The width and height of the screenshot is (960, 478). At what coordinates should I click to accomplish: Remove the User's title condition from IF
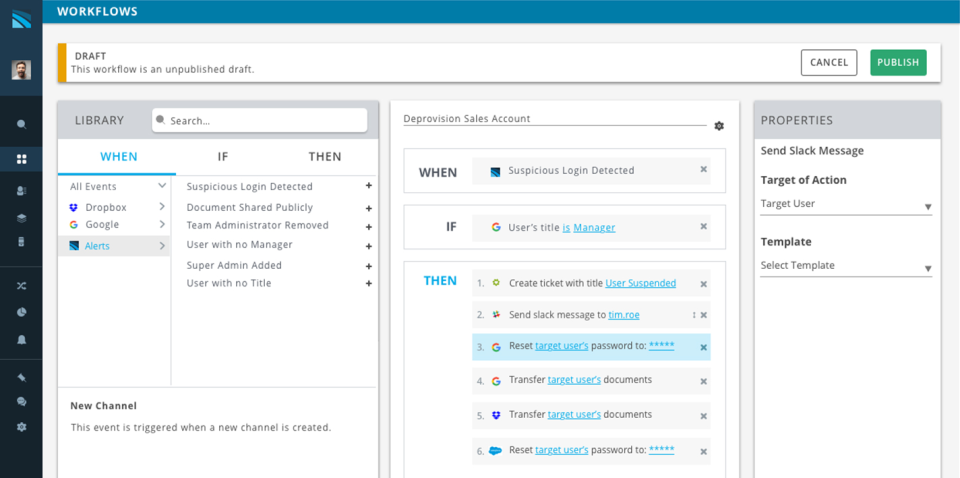click(703, 226)
